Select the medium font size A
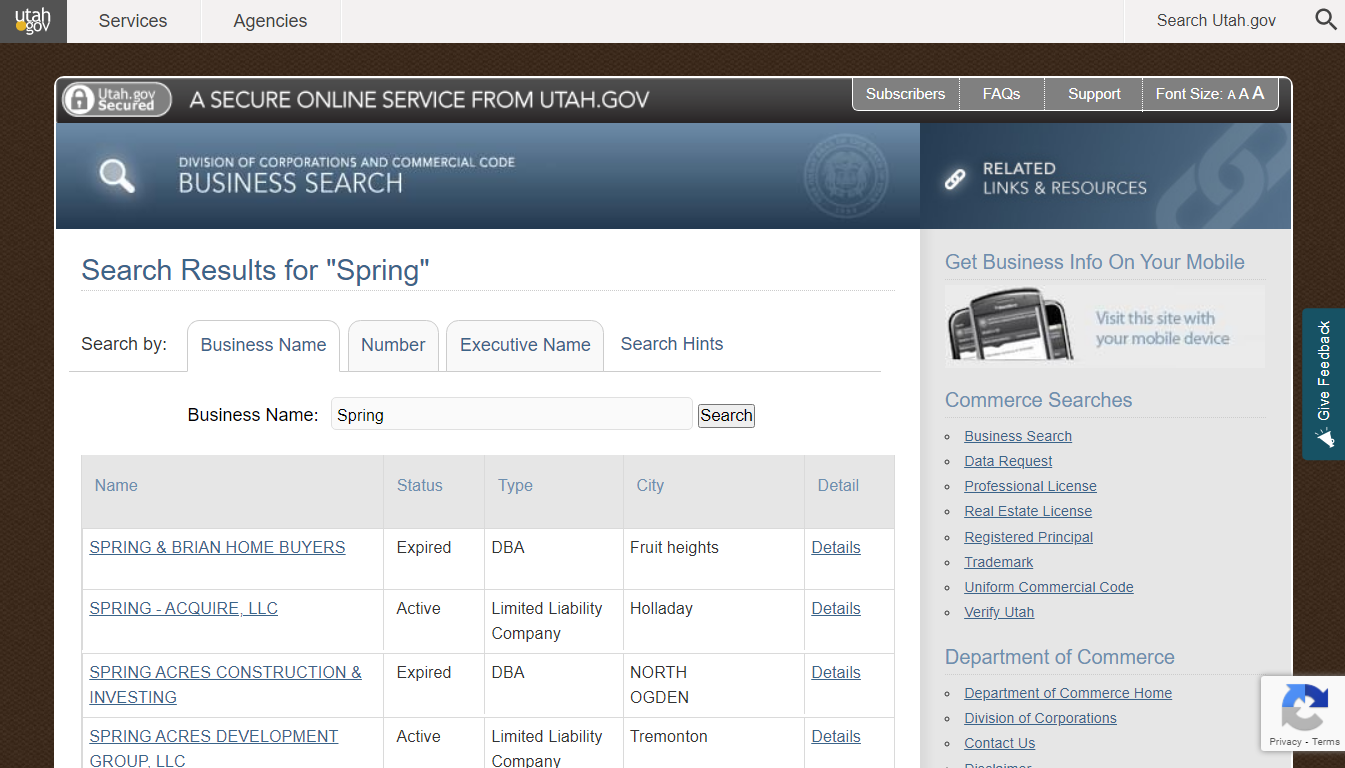Viewport: 1345px width, 768px height. pyautogui.click(x=1244, y=94)
